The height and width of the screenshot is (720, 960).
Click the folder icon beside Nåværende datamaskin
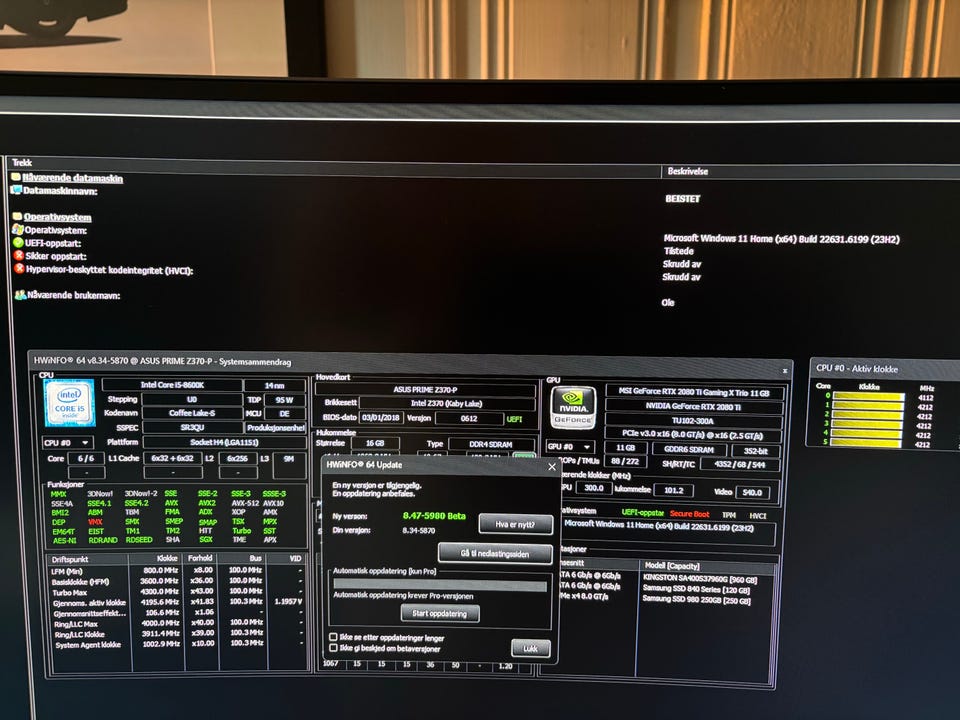(17, 177)
